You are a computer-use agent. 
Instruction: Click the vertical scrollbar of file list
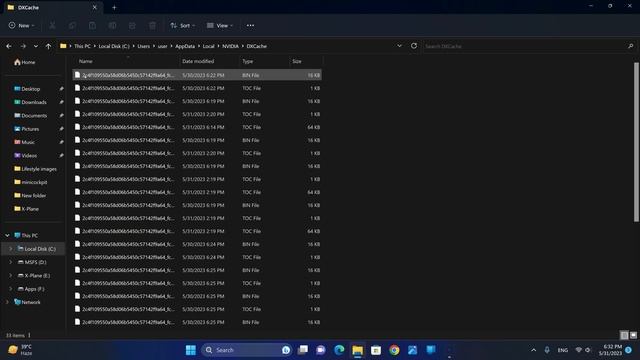tap(636, 142)
